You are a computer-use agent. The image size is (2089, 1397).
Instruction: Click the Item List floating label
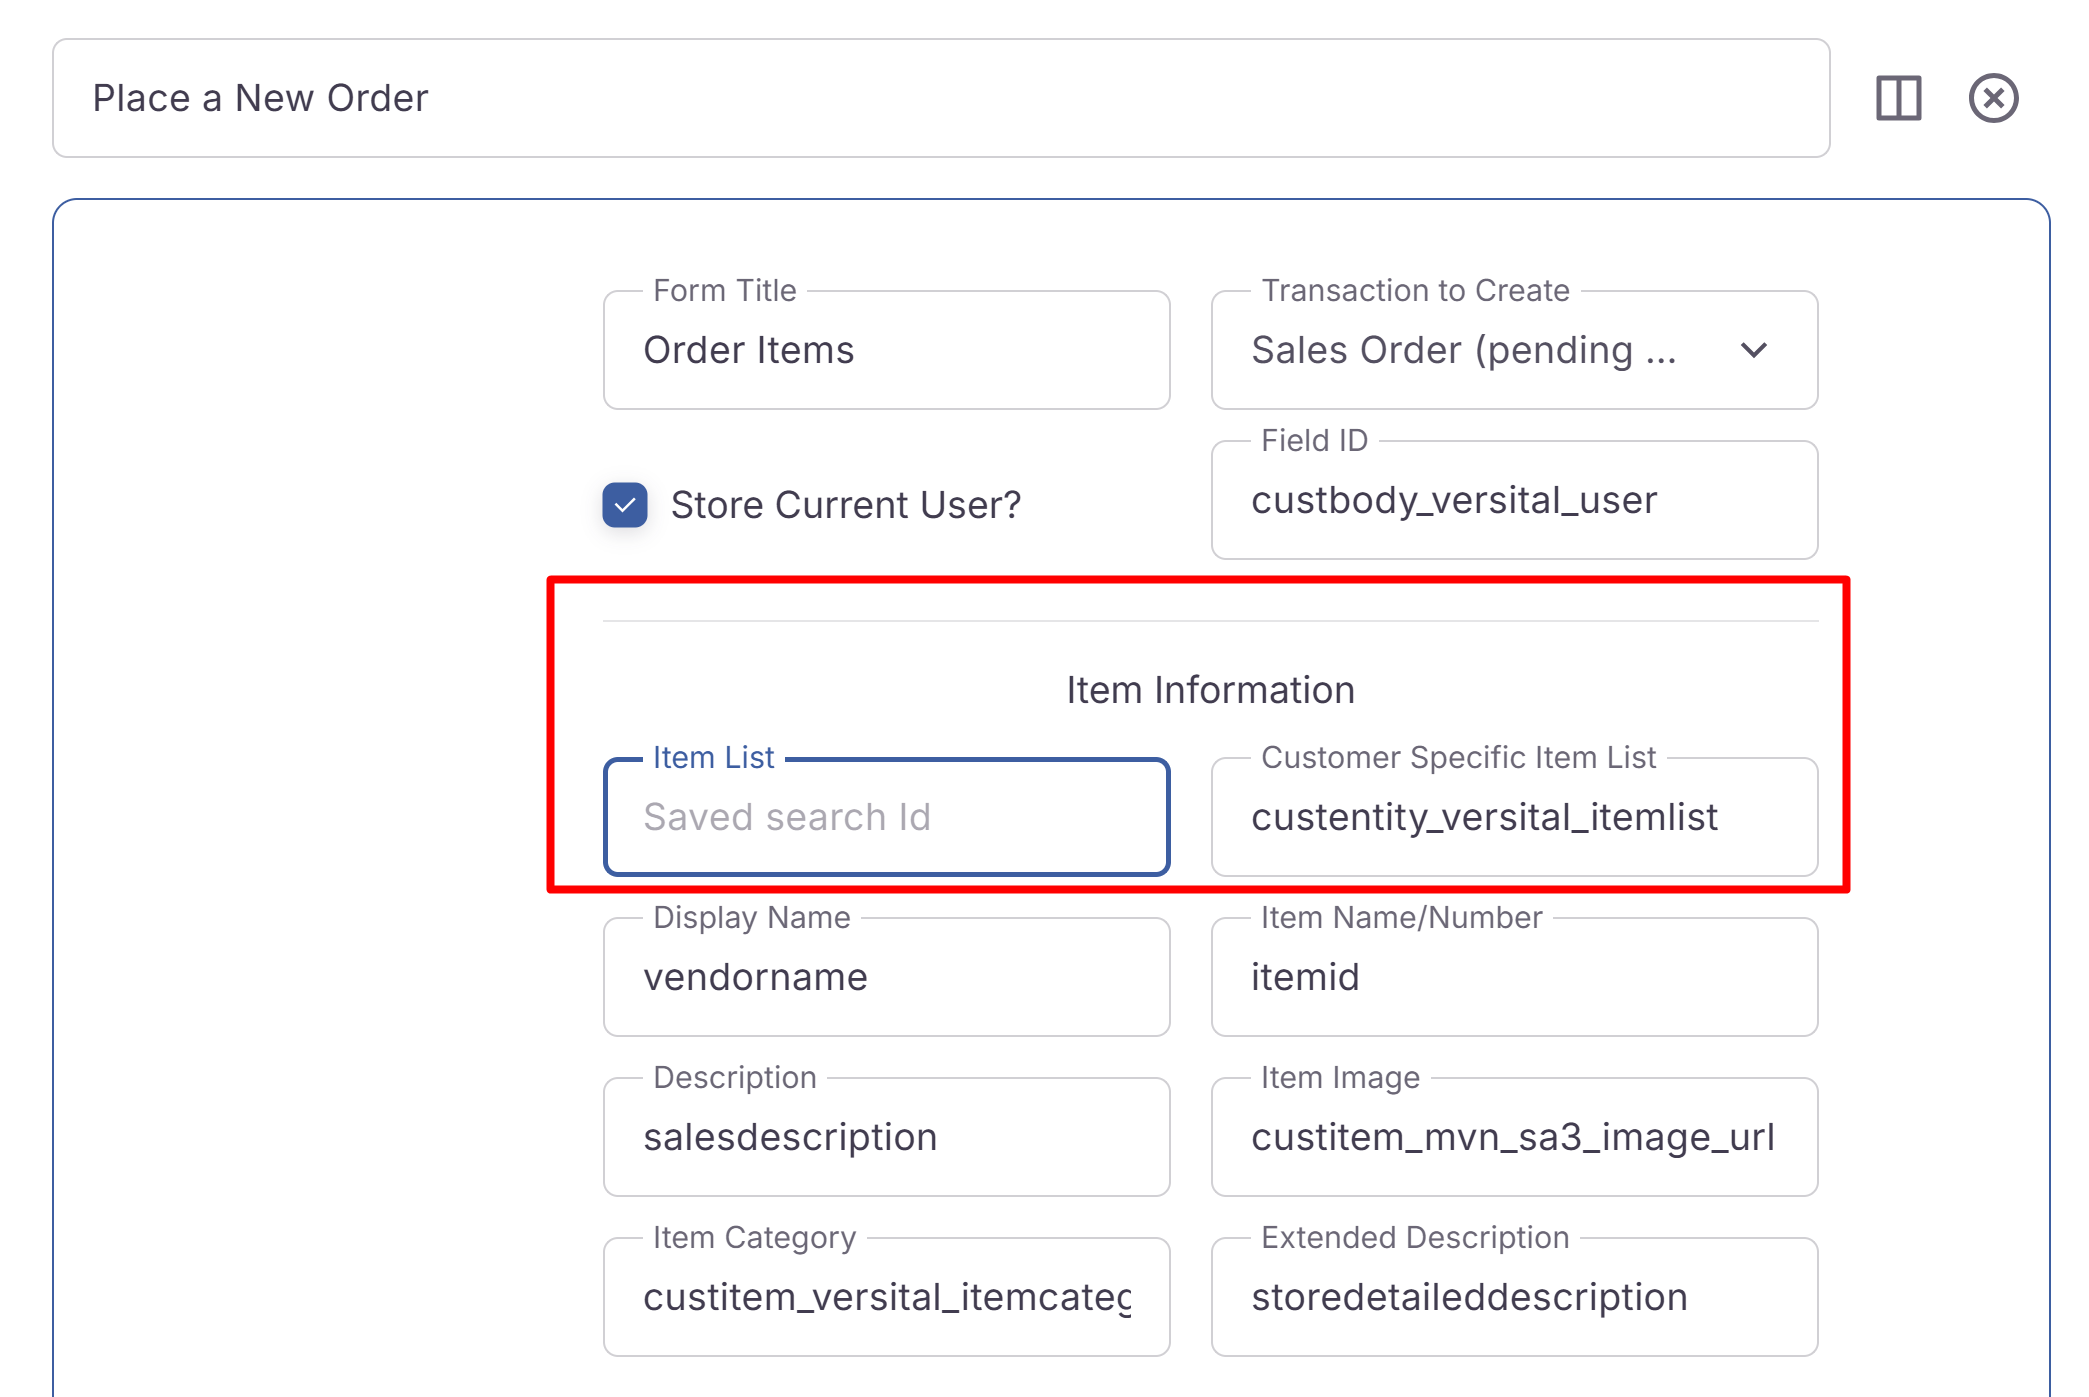pyautogui.click(x=713, y=758)
